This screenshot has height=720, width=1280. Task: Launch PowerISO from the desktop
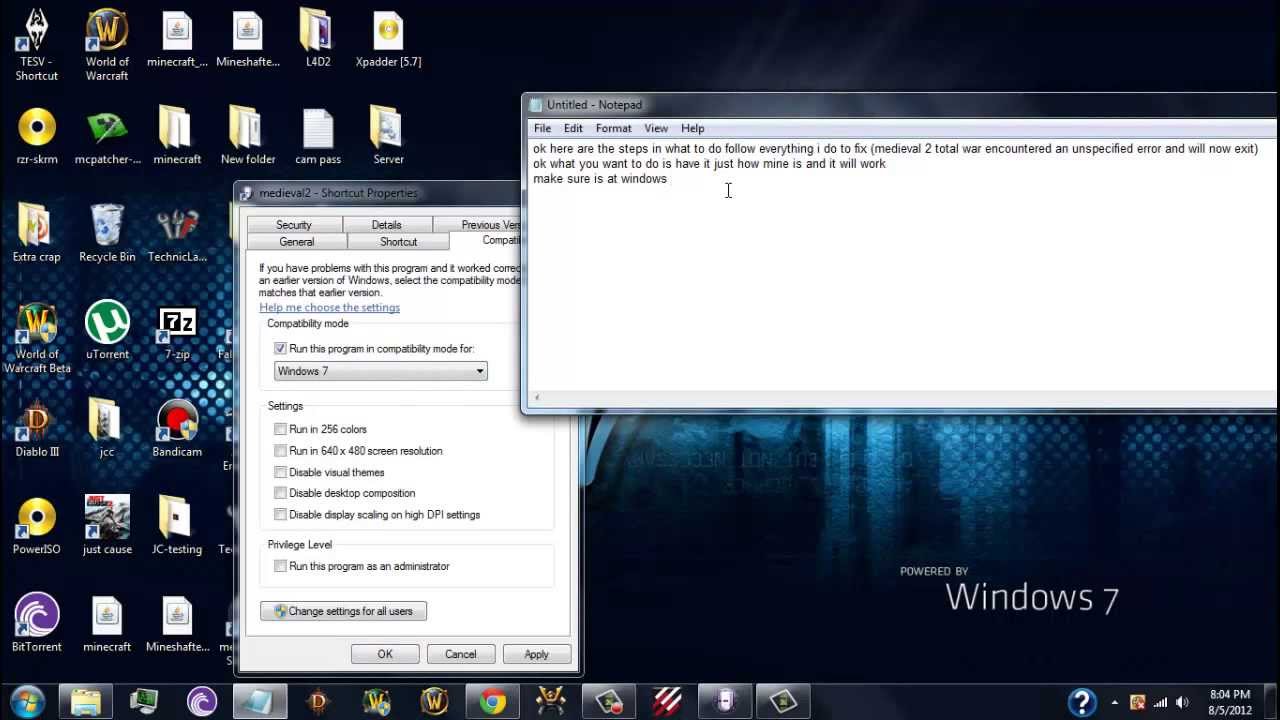pyautogui.click(x=37, y=525)
